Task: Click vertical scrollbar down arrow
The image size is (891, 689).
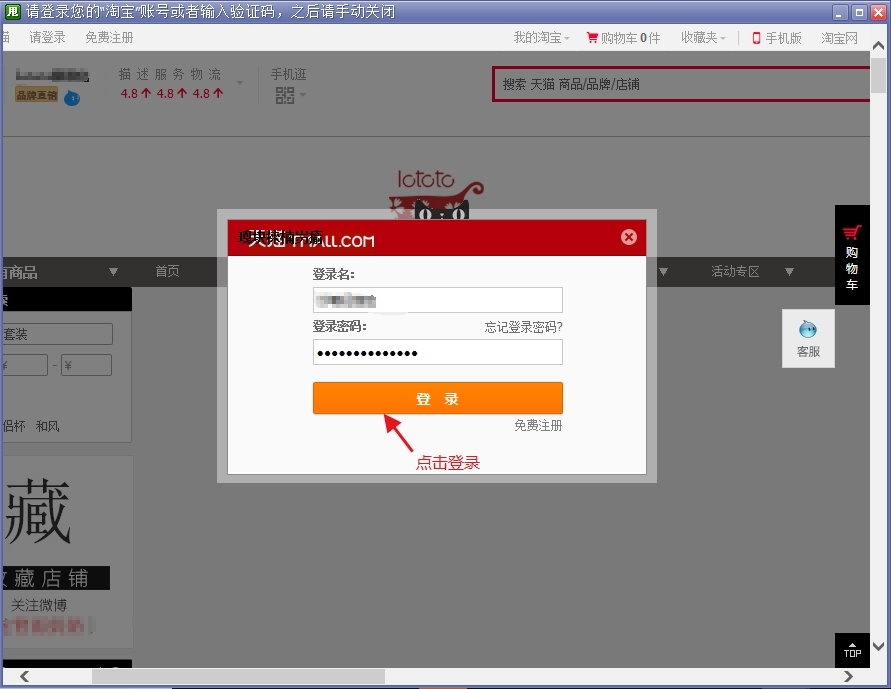Action: click(x=878, y=646)
